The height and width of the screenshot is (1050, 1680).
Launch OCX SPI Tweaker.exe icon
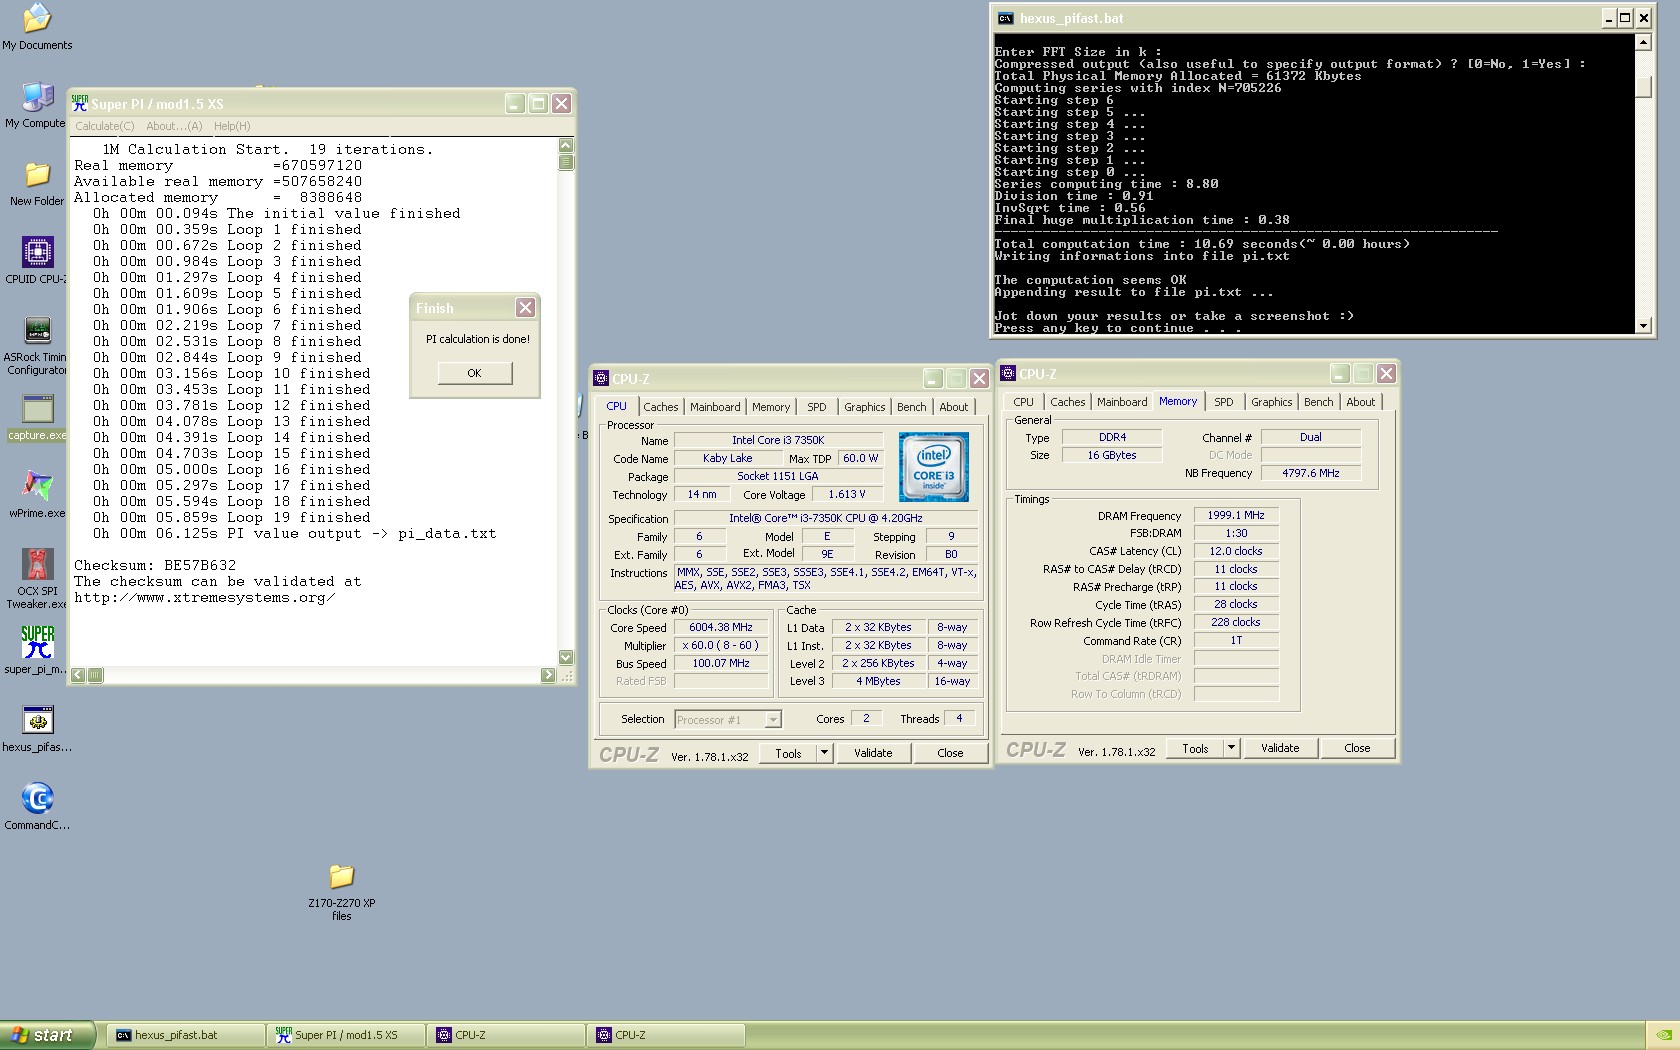pos(37,565)
